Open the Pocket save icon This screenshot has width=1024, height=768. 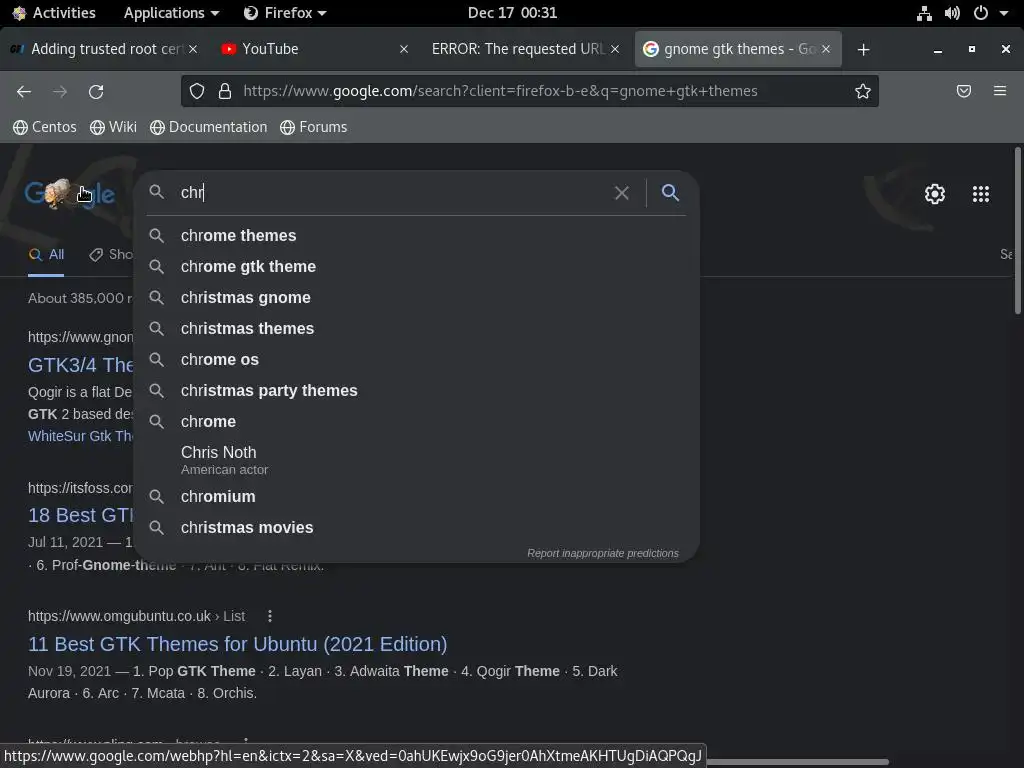963,91
